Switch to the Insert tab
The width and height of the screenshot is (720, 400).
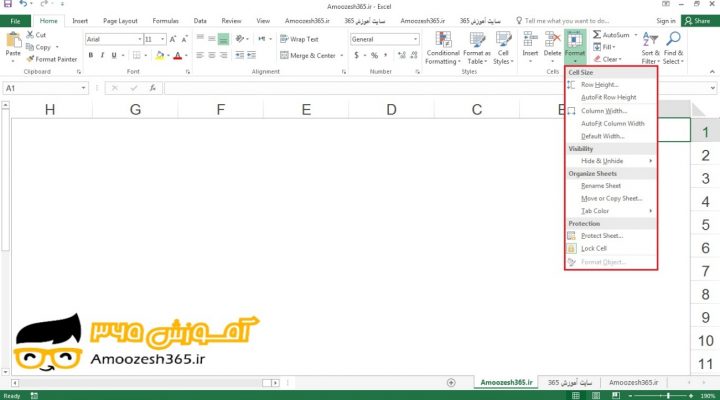(80, 21)
